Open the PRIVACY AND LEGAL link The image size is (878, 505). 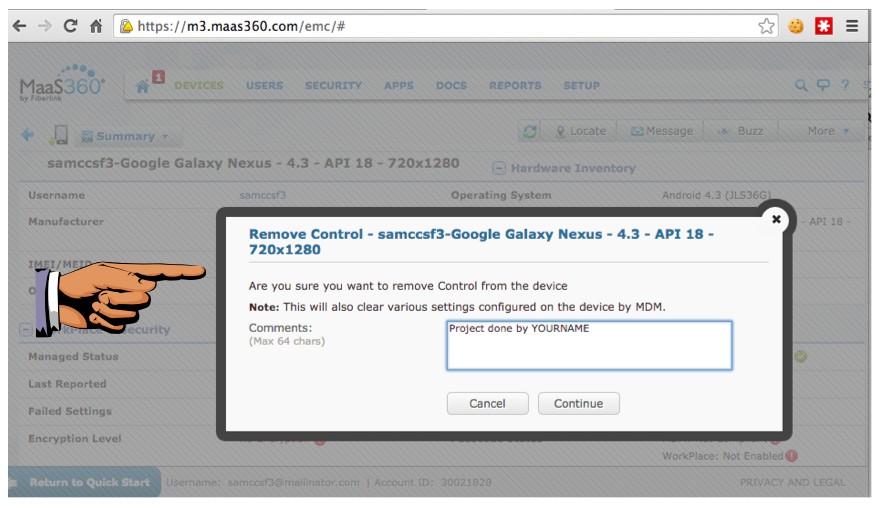click(x=792, y=482)
